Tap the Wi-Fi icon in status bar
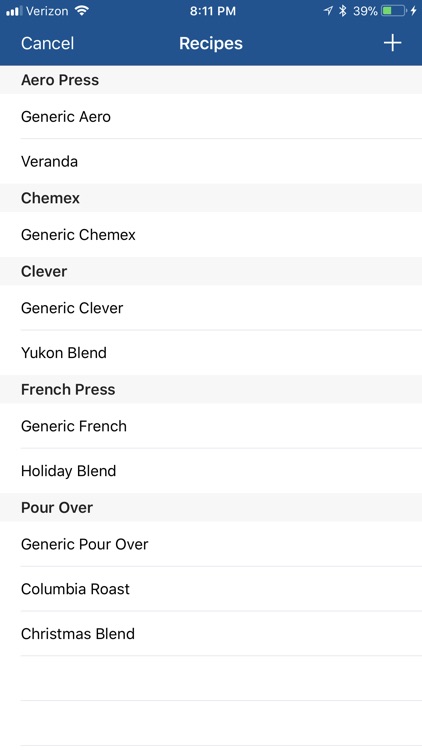The width and height of the screenshot is (422, 750). (x=82, y=11)
